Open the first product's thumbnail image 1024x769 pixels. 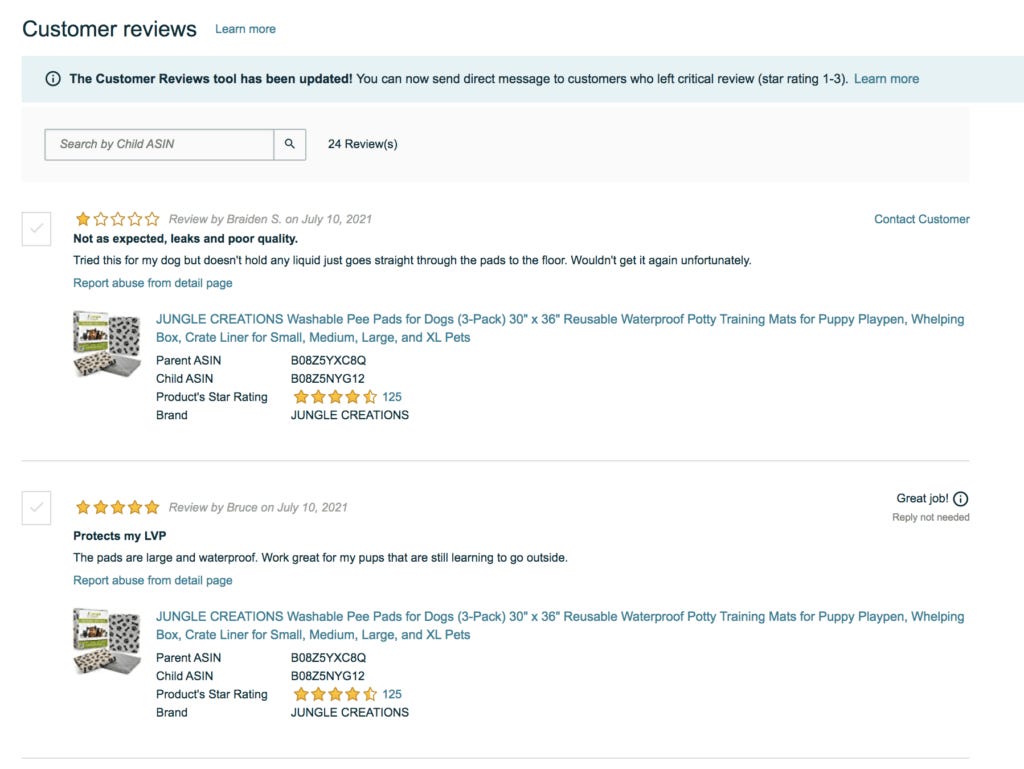[x=105, y=343]
